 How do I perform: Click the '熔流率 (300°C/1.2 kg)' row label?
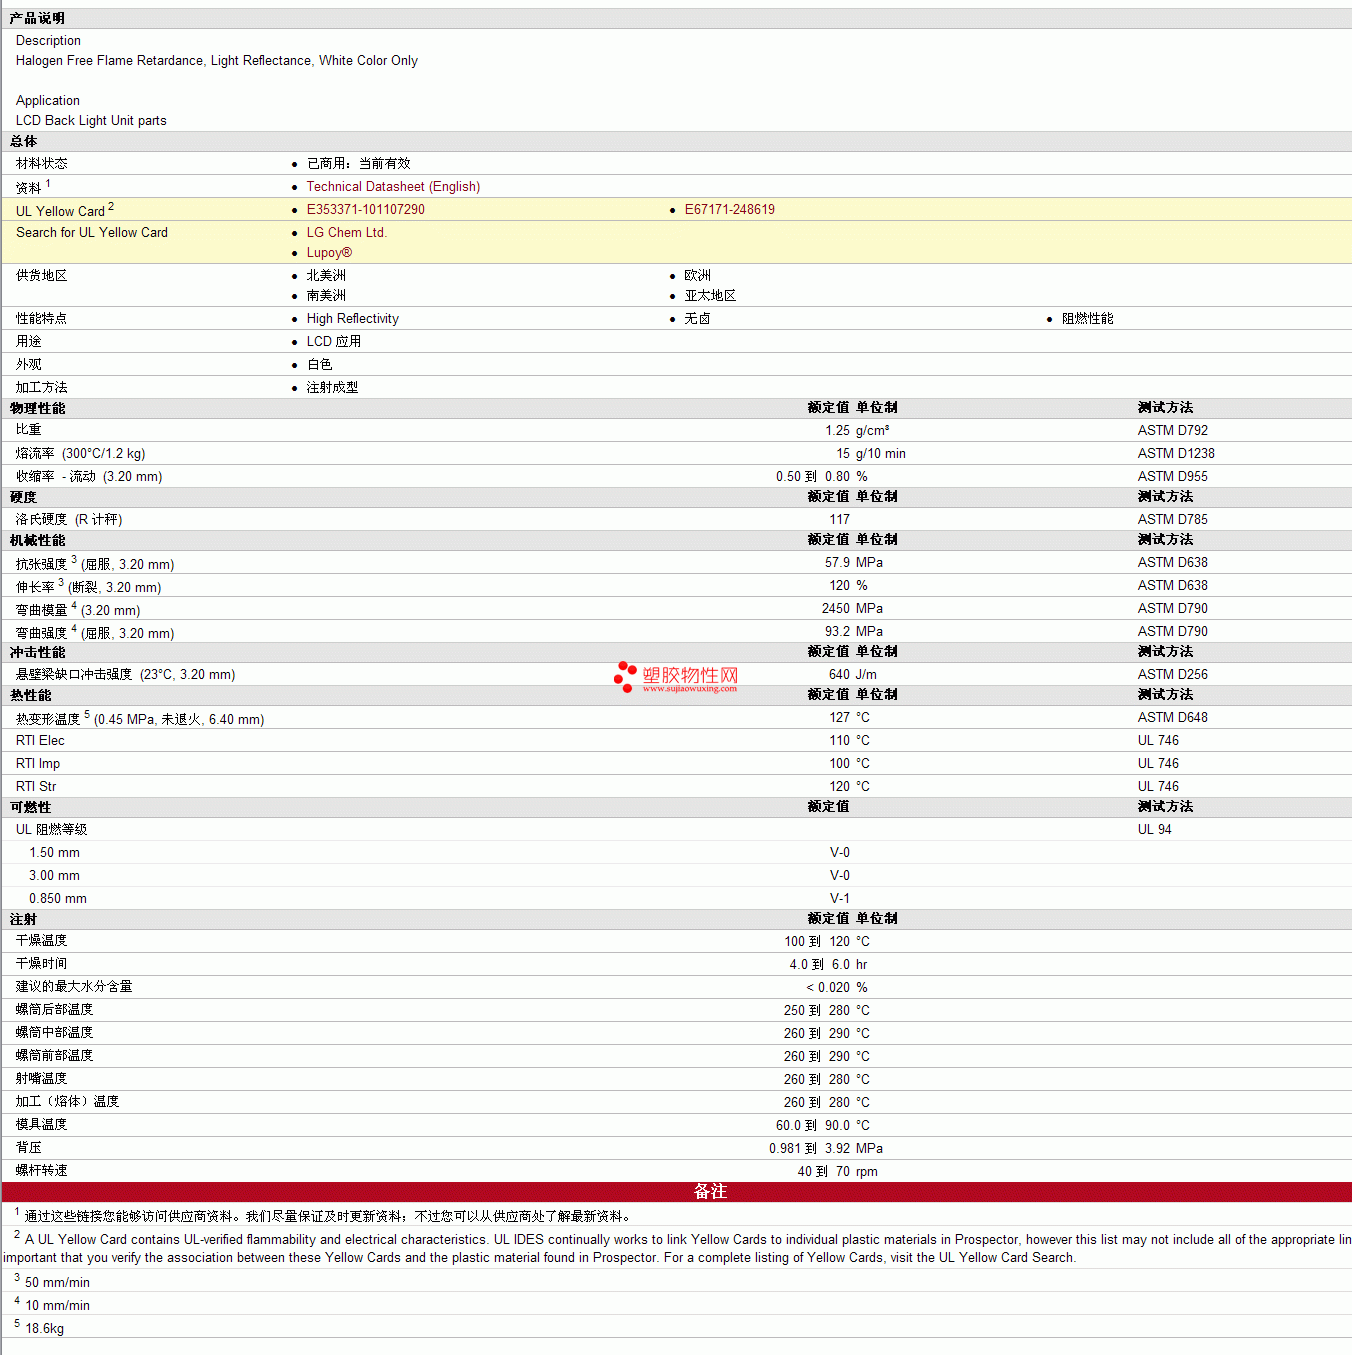tap(80, 453)
